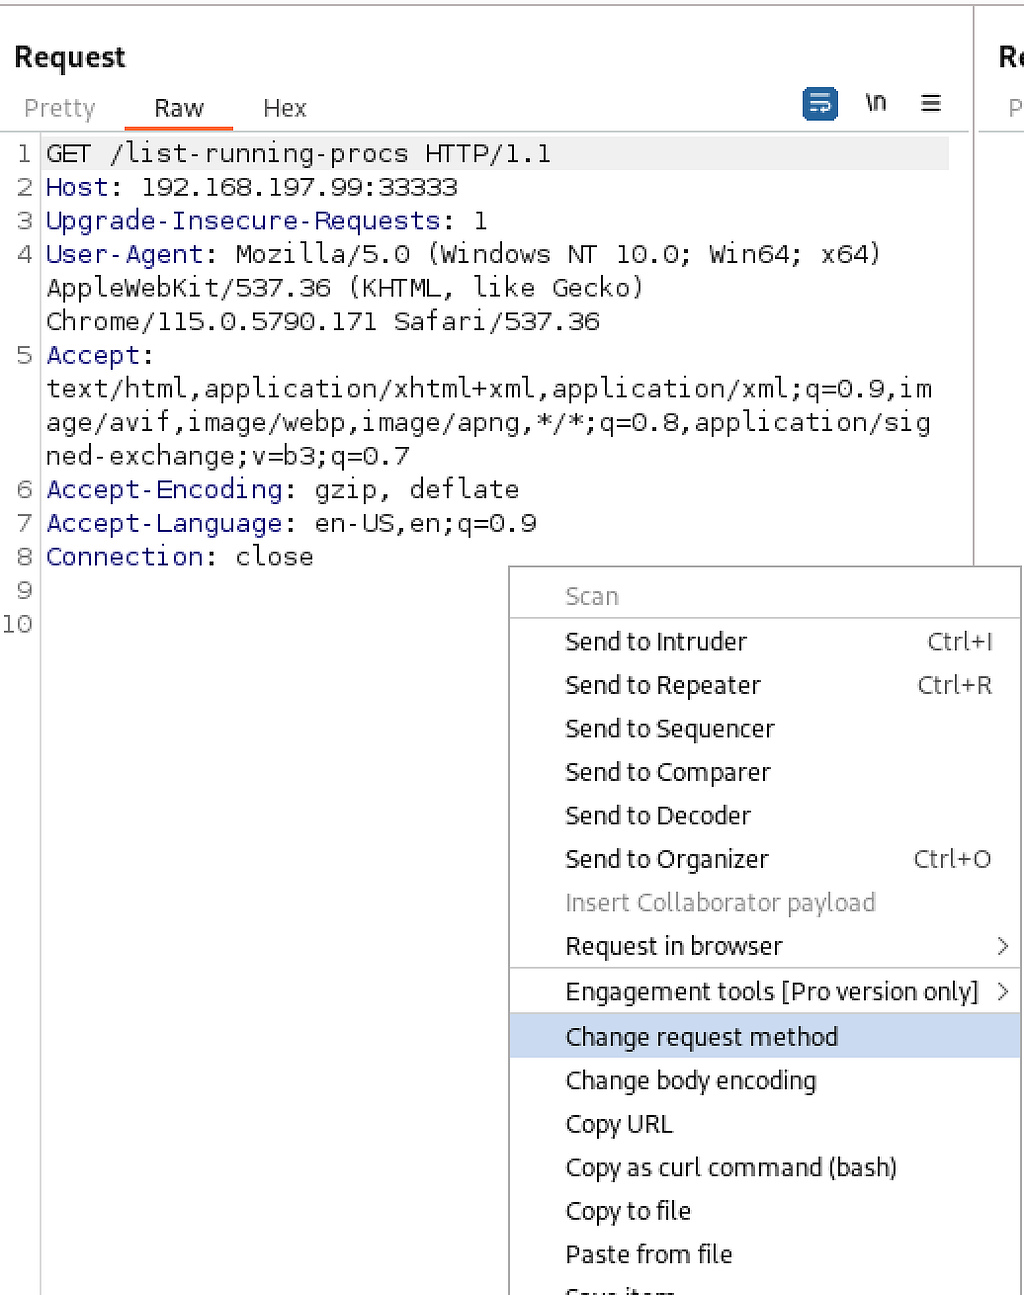Select Send to Intruder from context menu
This screenshot has width=1024, height=1295.
[765, 642]
